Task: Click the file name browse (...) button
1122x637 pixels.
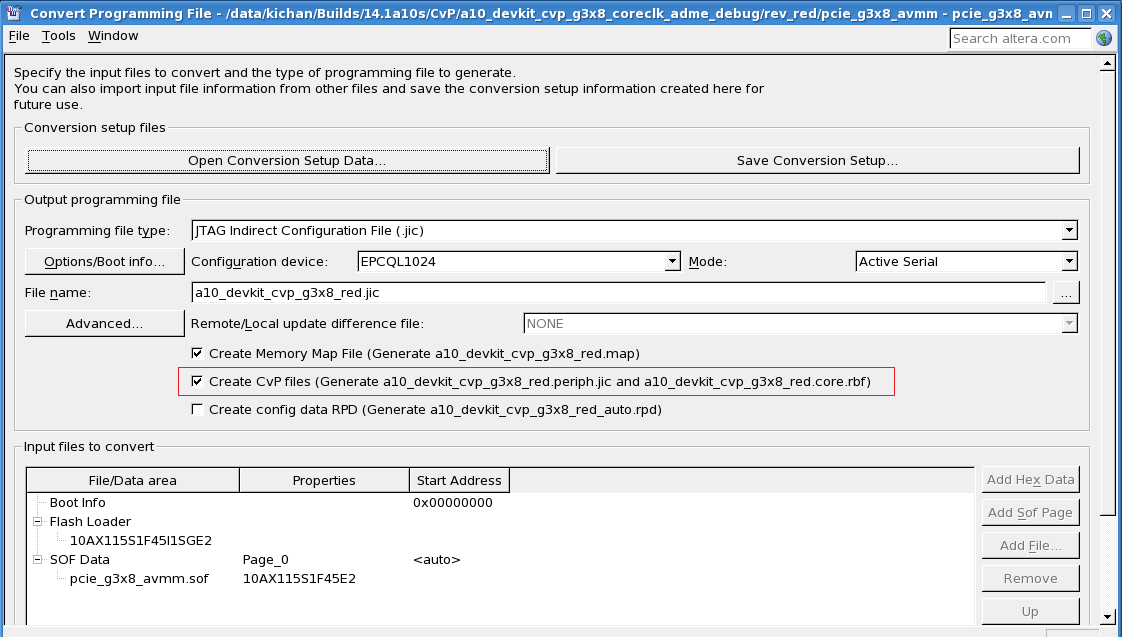Action: click(1066, 293)
